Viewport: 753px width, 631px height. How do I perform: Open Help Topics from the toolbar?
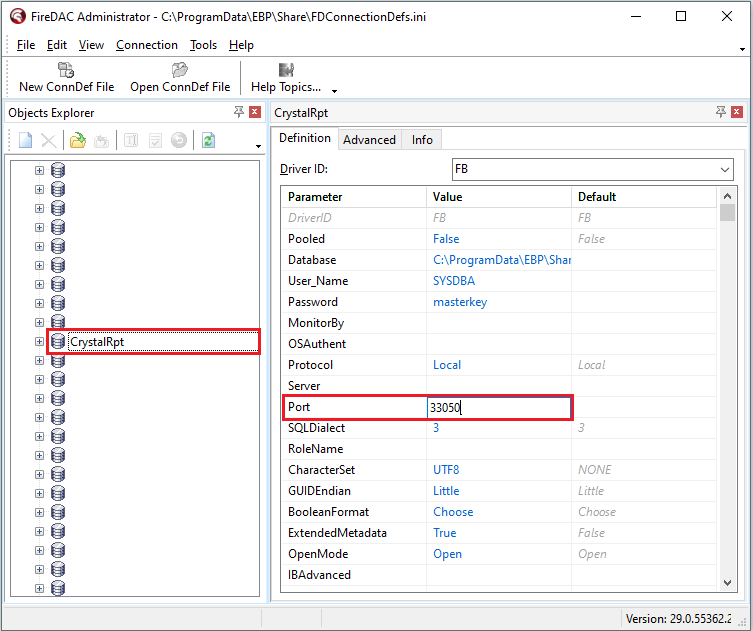(286, 77)
